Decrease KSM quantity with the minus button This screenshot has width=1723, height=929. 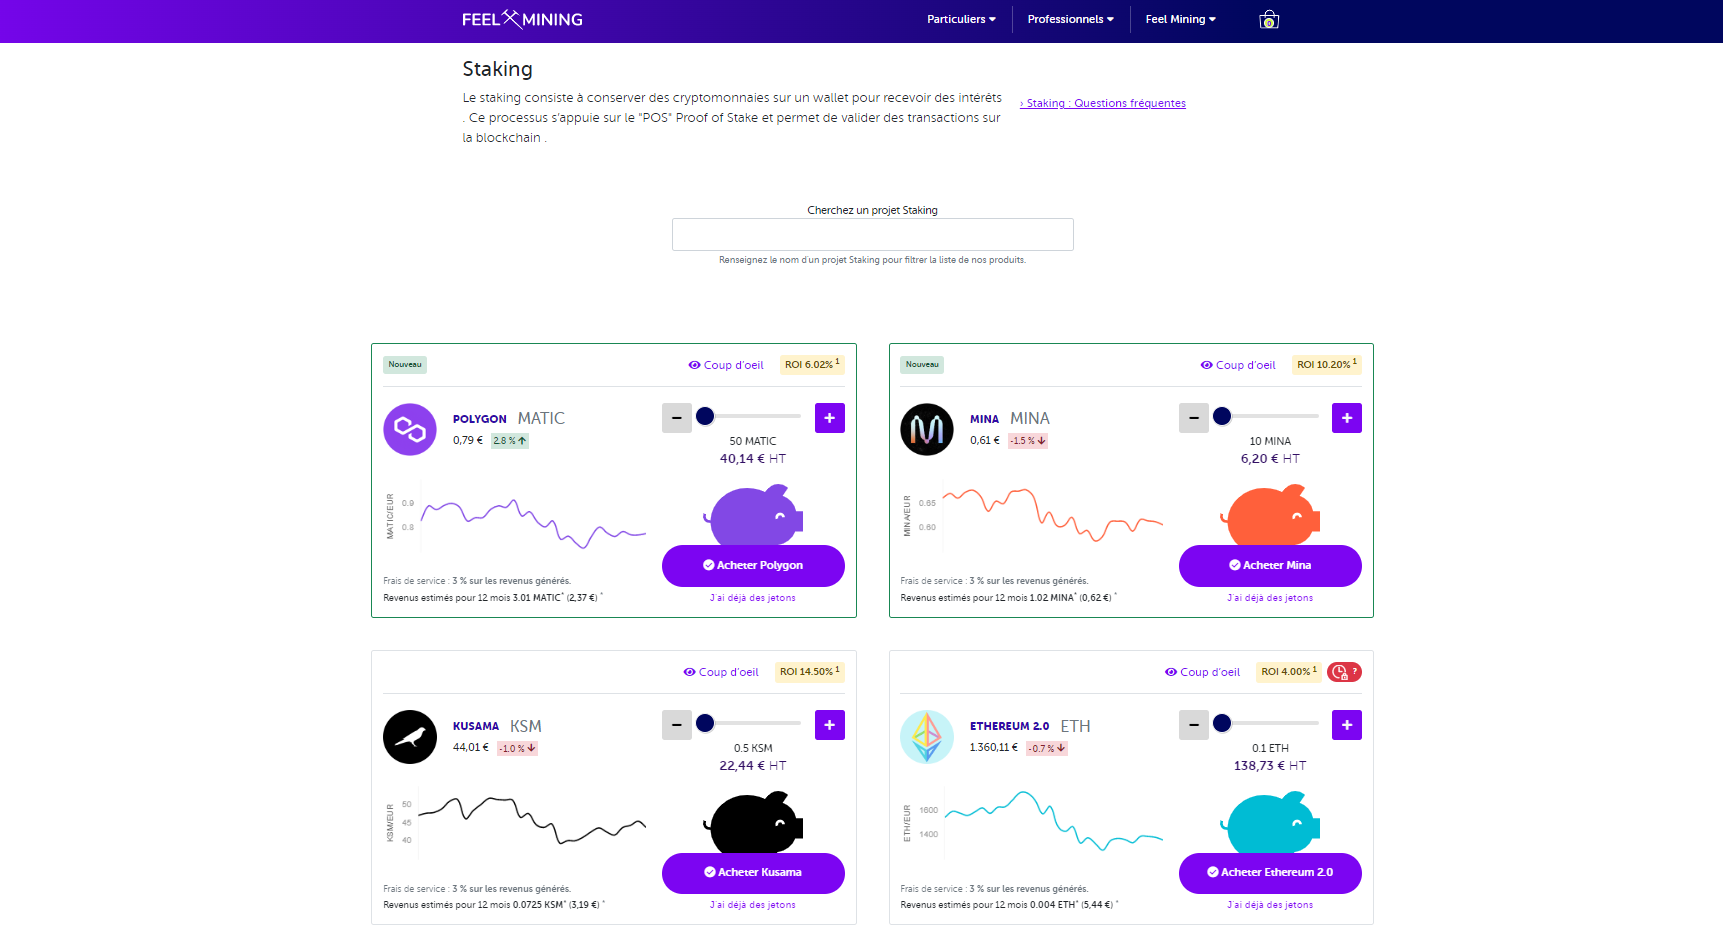click(x=676, y=725)
